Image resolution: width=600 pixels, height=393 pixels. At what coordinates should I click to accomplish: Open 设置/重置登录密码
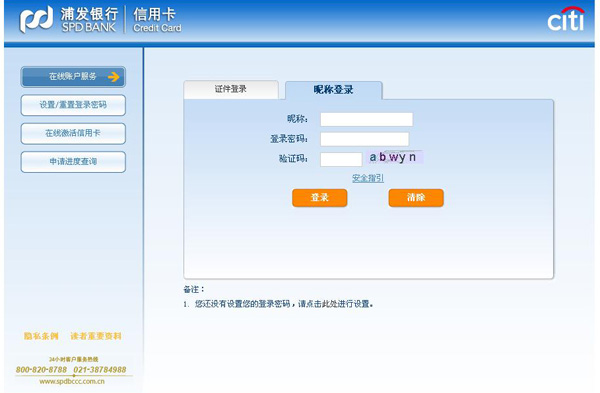click(x=73, y=105)
